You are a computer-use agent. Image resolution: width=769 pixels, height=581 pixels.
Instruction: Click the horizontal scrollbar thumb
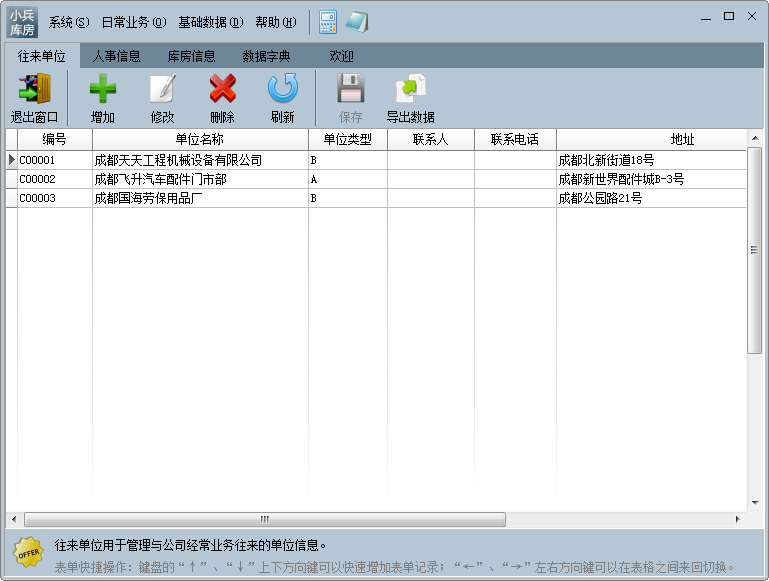click(x=265, y=519)
